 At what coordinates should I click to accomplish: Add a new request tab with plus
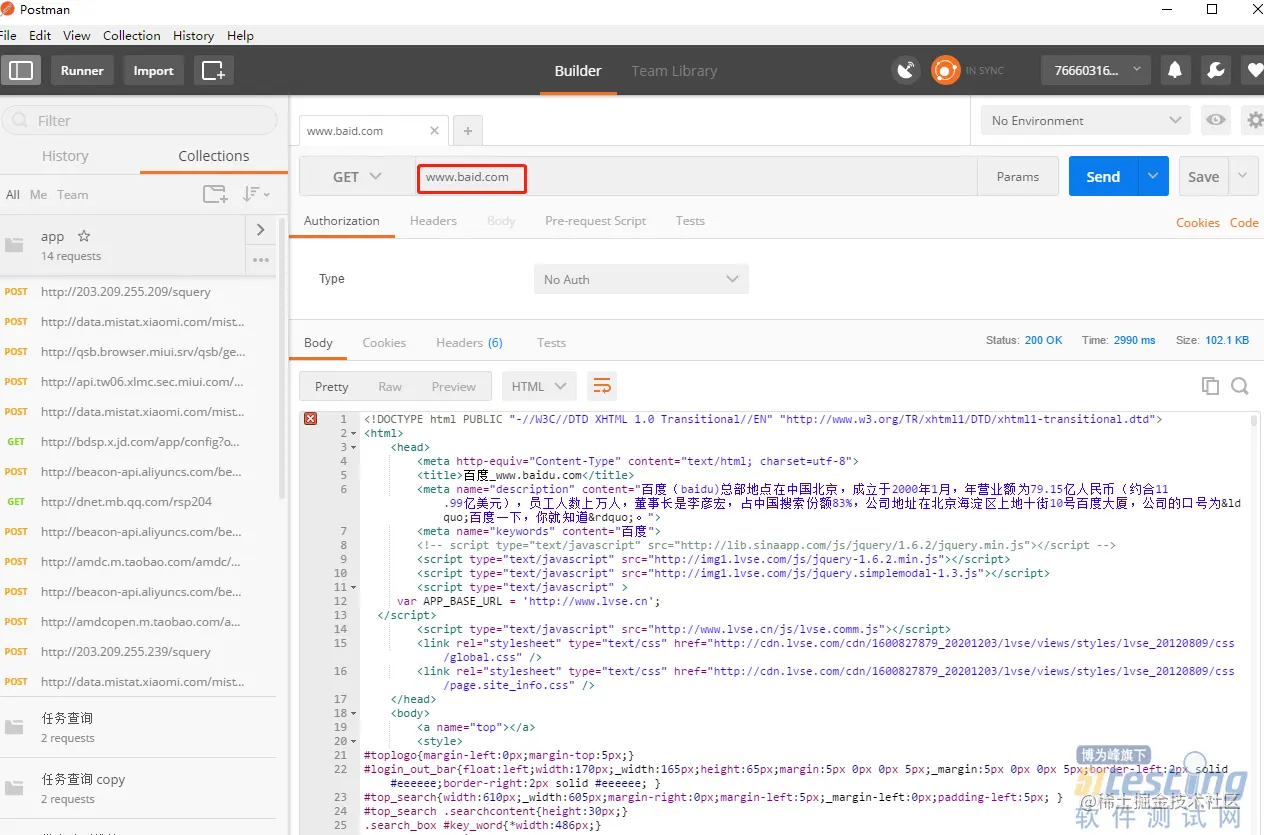(x=467, y=130)
